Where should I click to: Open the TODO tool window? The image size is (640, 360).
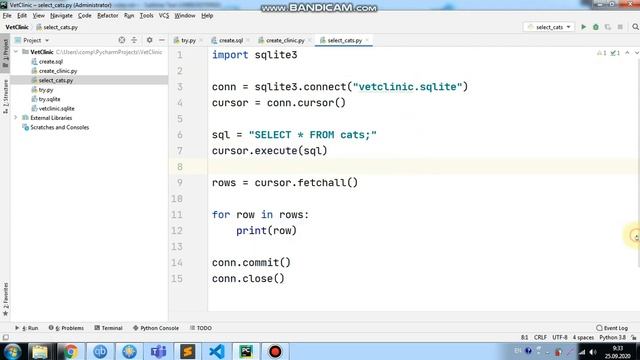[201, 328]
